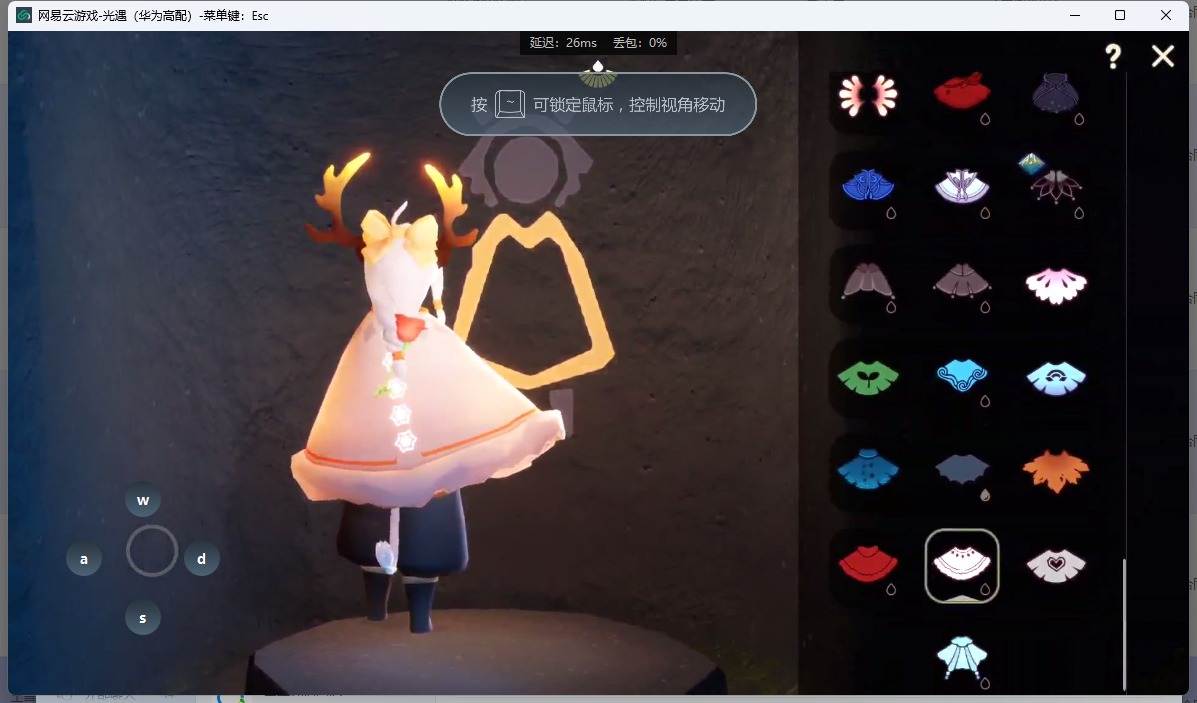
Task: Close the cape selection panel
Action: click(x=1162, y=56)
